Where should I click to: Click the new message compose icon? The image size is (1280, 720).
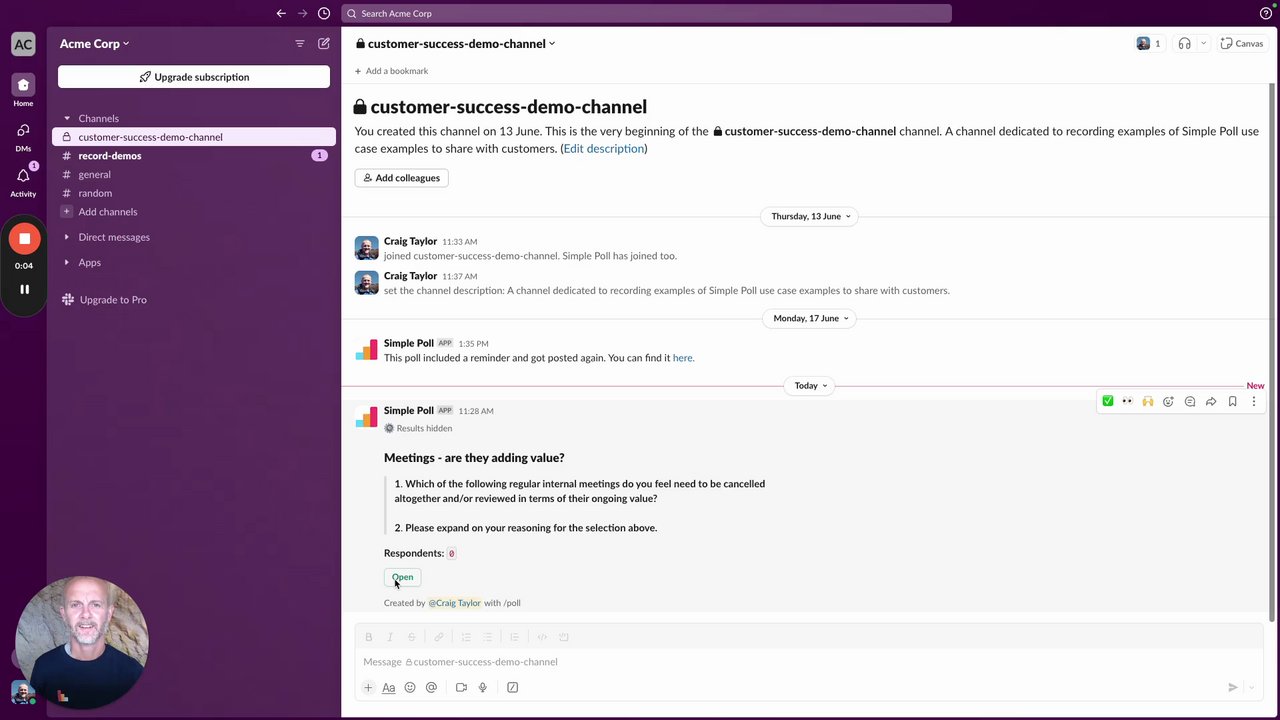click(324, 43)
